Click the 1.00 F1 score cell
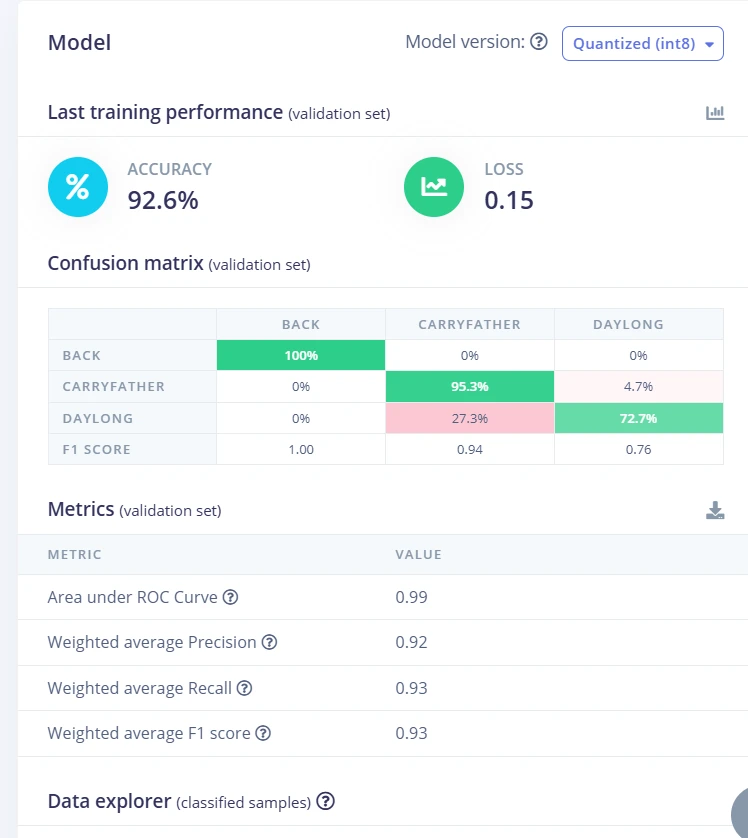 tap(301, 449)
